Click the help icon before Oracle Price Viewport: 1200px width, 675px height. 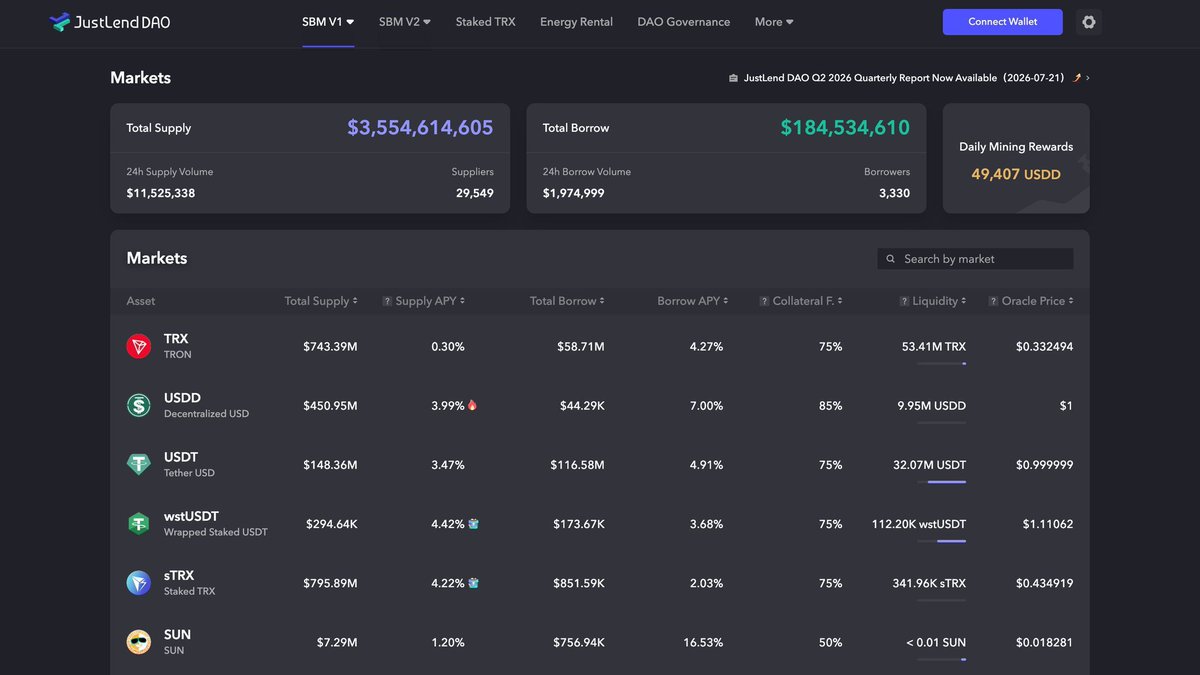pyautogui.click(x=994, y=301)
